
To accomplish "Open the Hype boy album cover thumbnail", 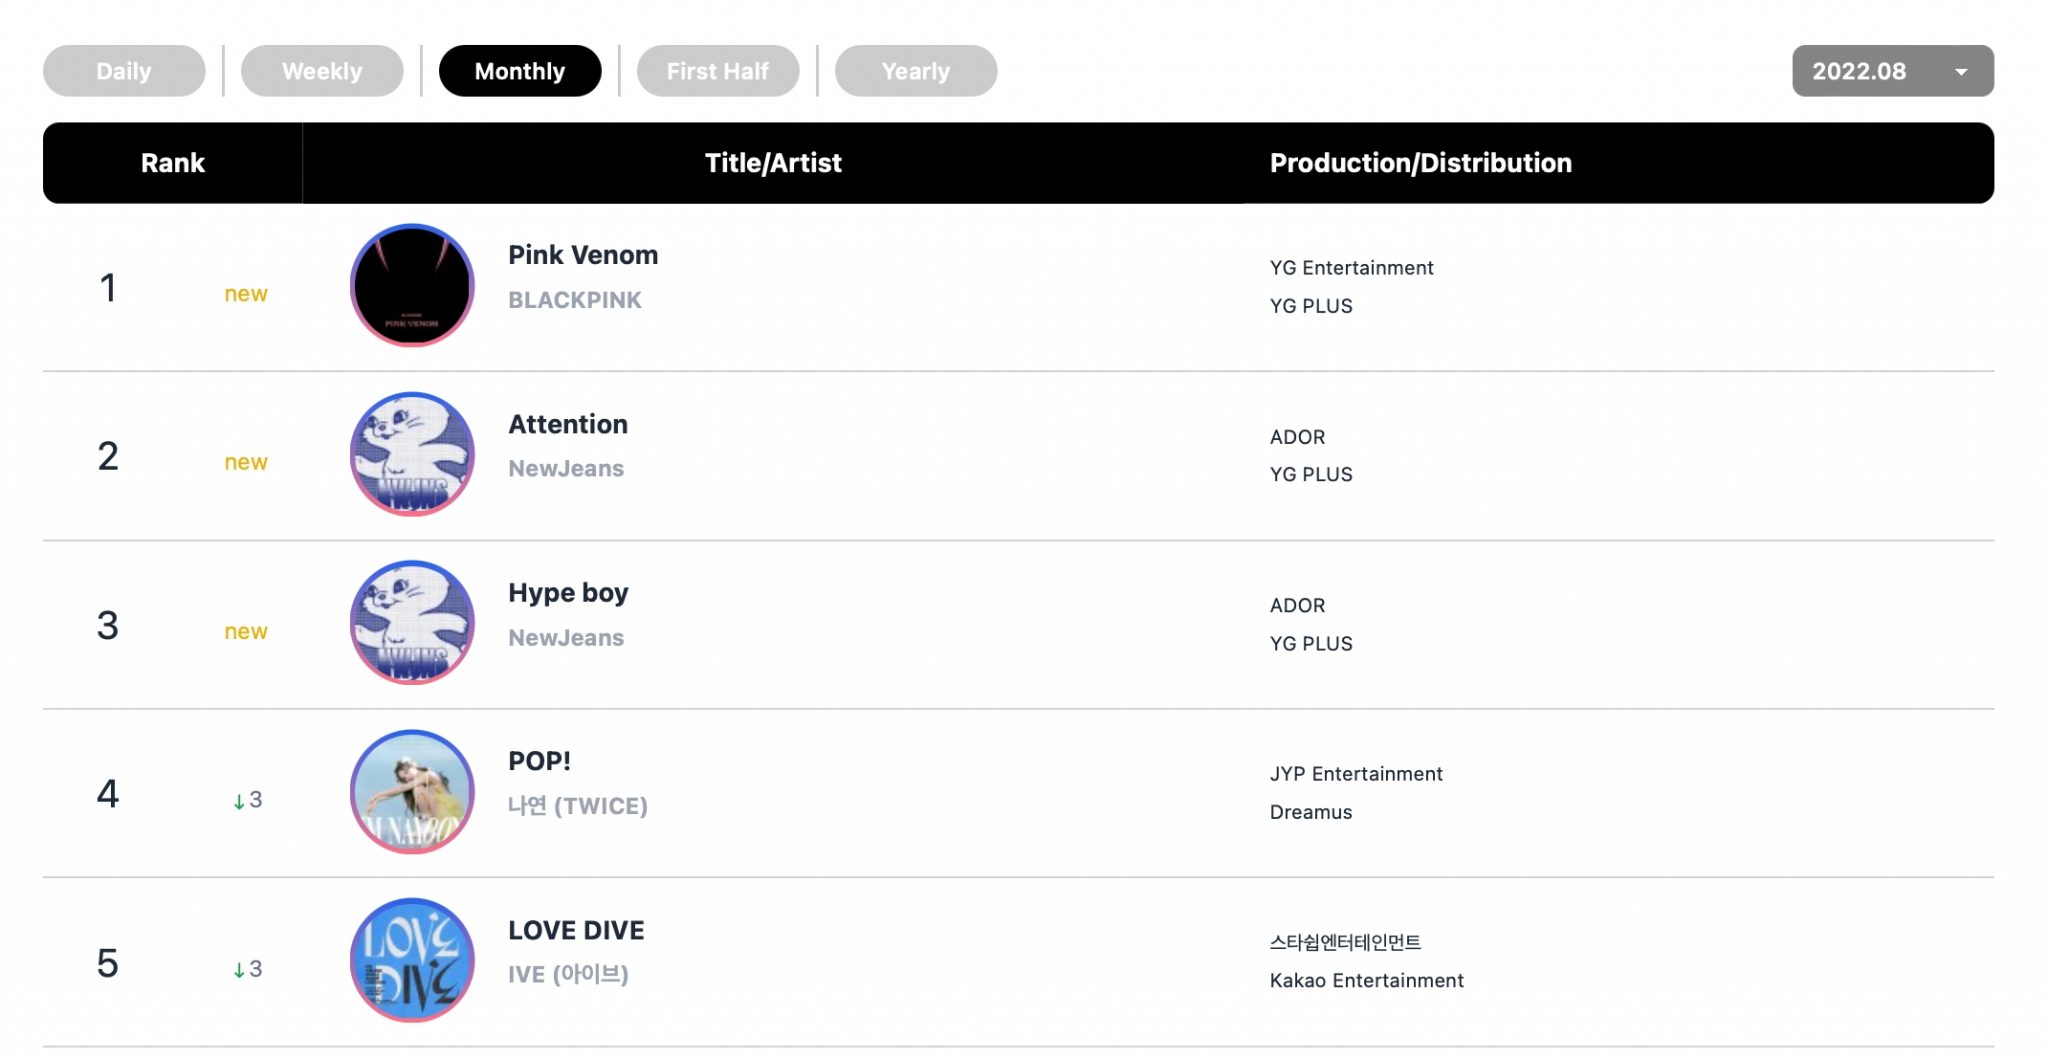I will point(412,623).
